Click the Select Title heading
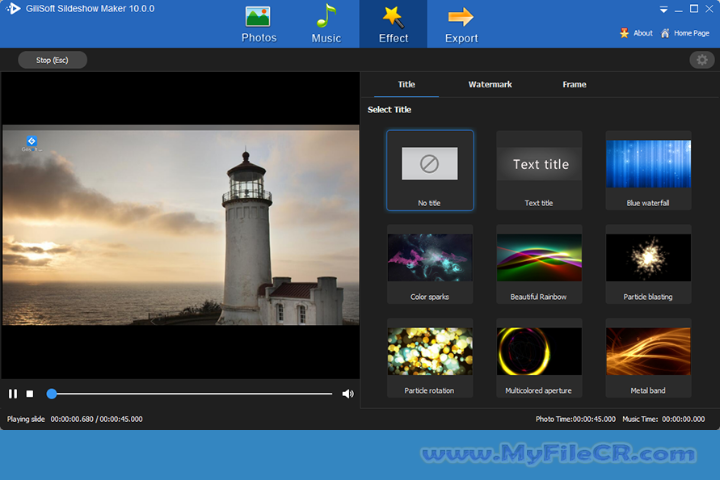720x480 pixels. click(389, 110)
